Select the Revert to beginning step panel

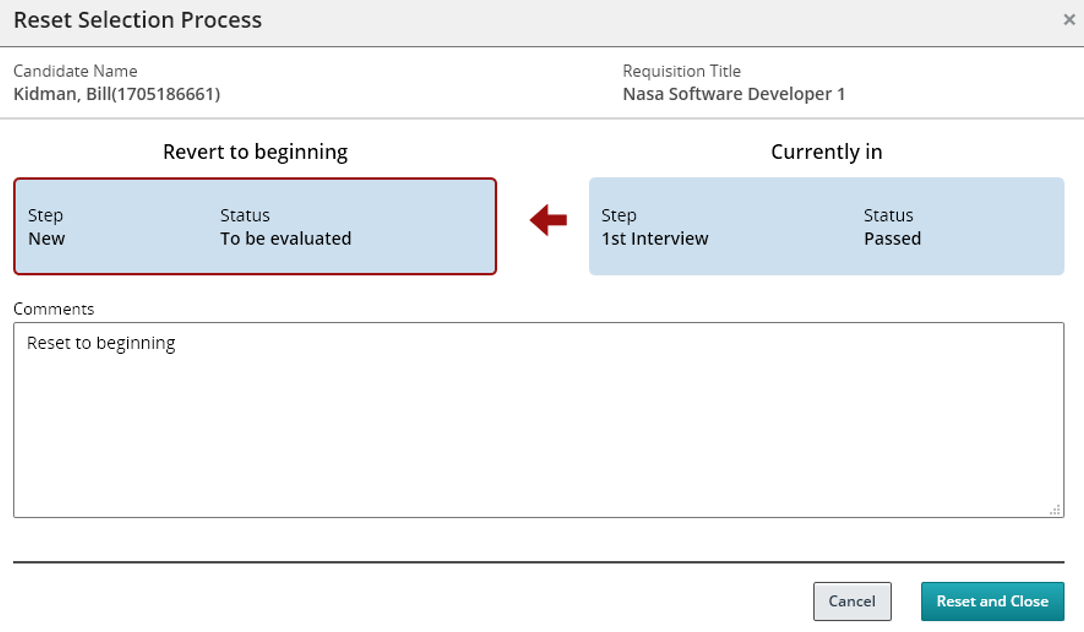[255, 226]
